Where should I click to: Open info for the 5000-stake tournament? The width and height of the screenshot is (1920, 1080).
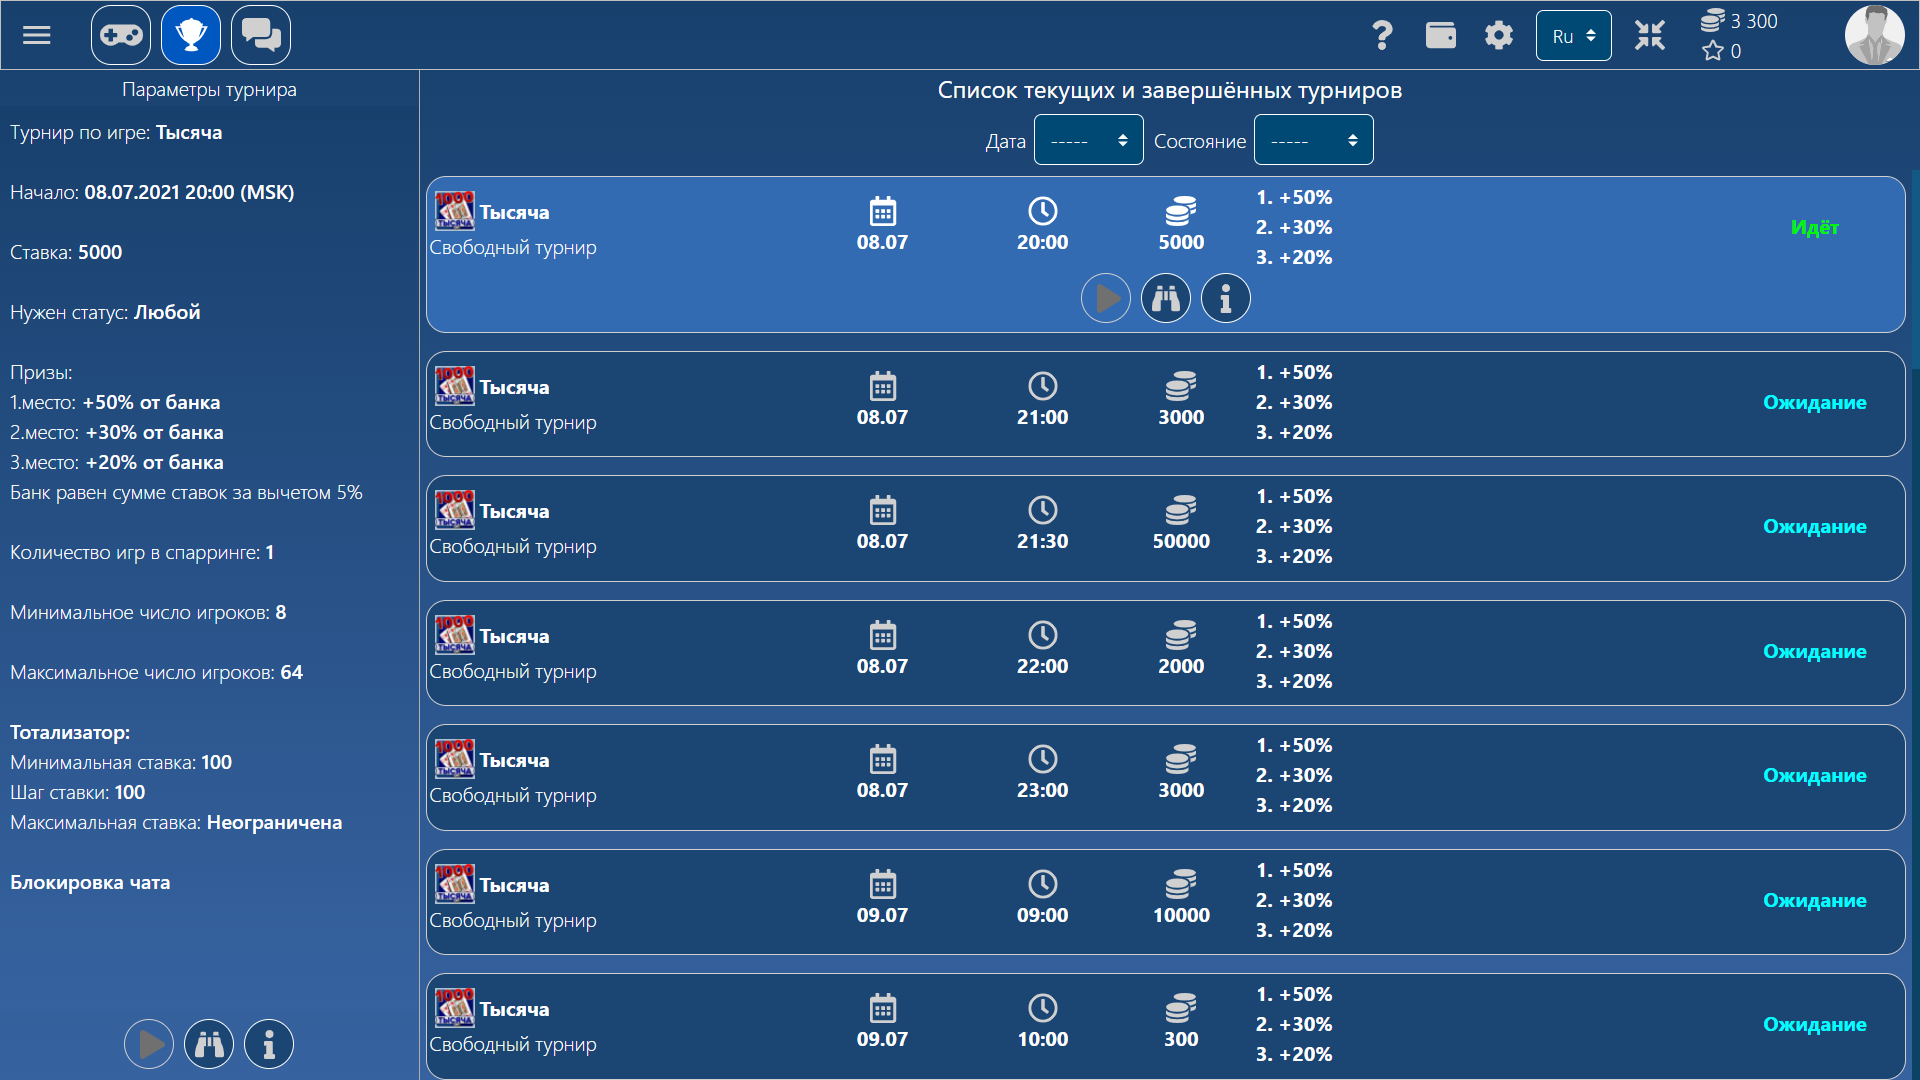click(1225, 297)
